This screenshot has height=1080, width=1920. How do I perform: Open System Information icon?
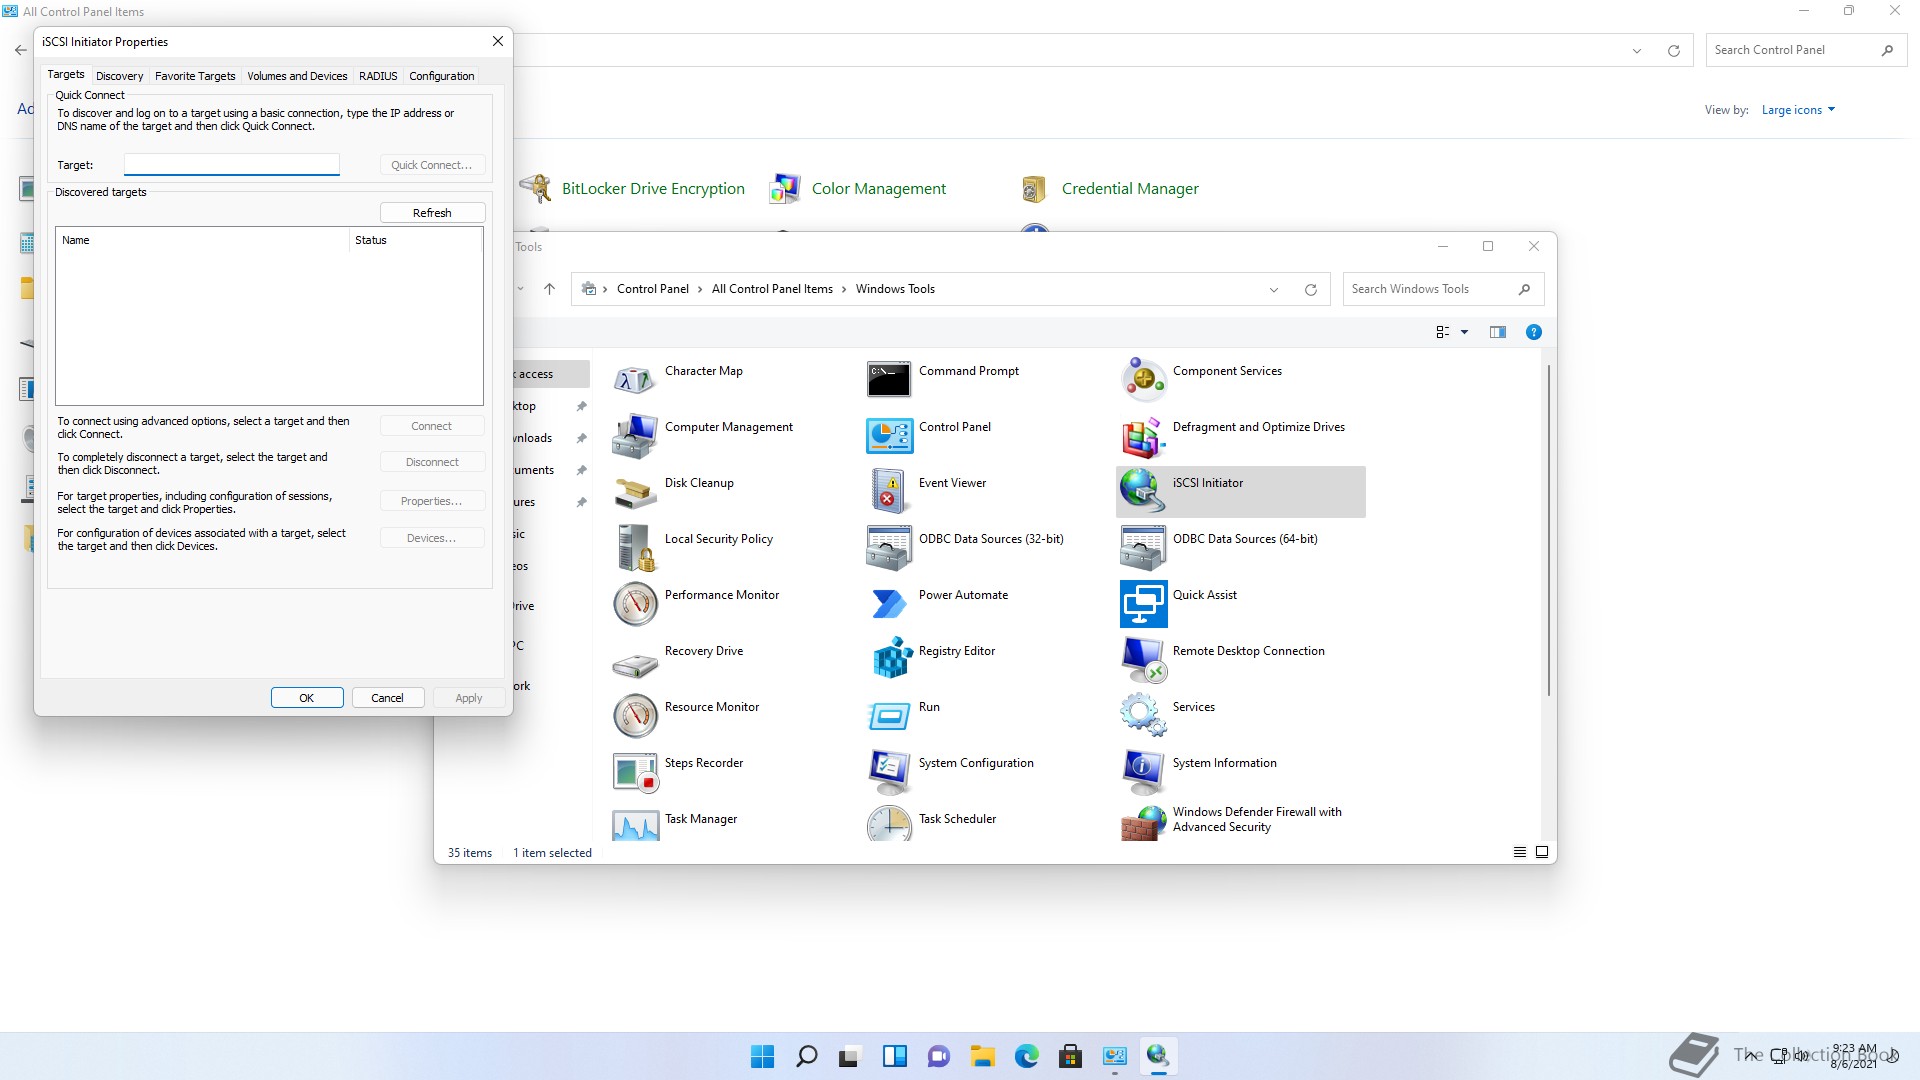tap(1143, 772)
